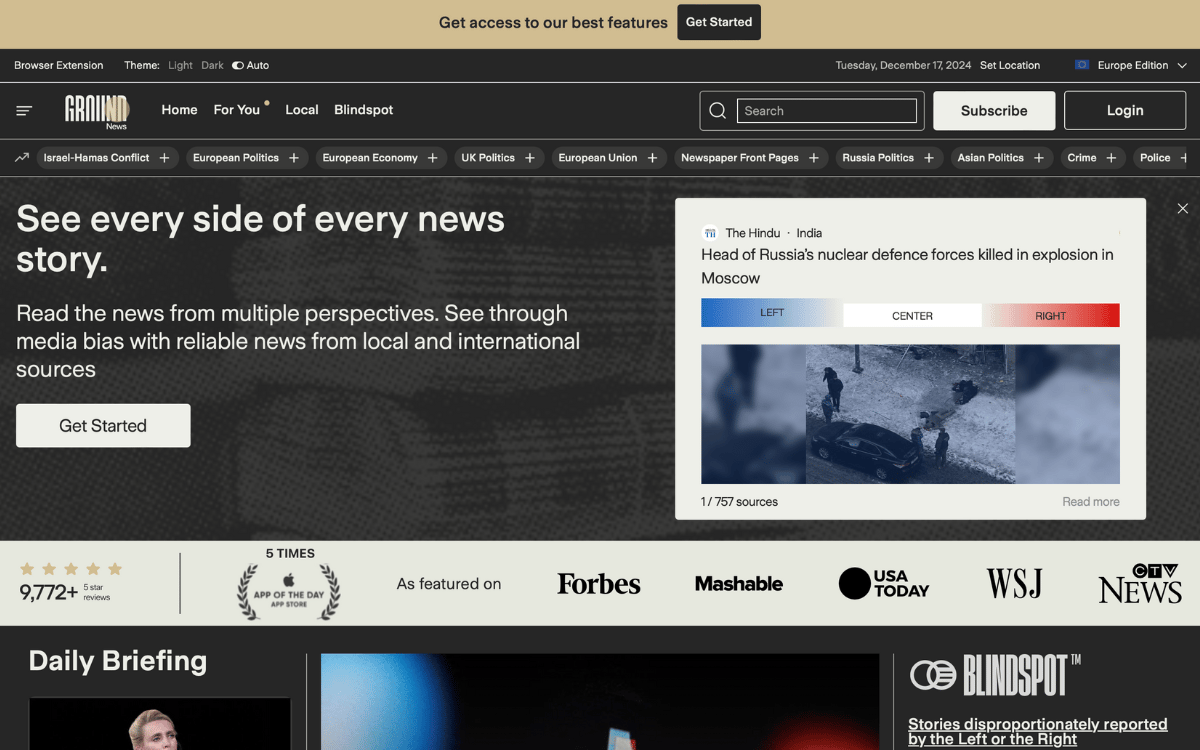This screenshot has width=1200, height=750.
Task: Click the Blindspot logo
Action: coord(995,675)
